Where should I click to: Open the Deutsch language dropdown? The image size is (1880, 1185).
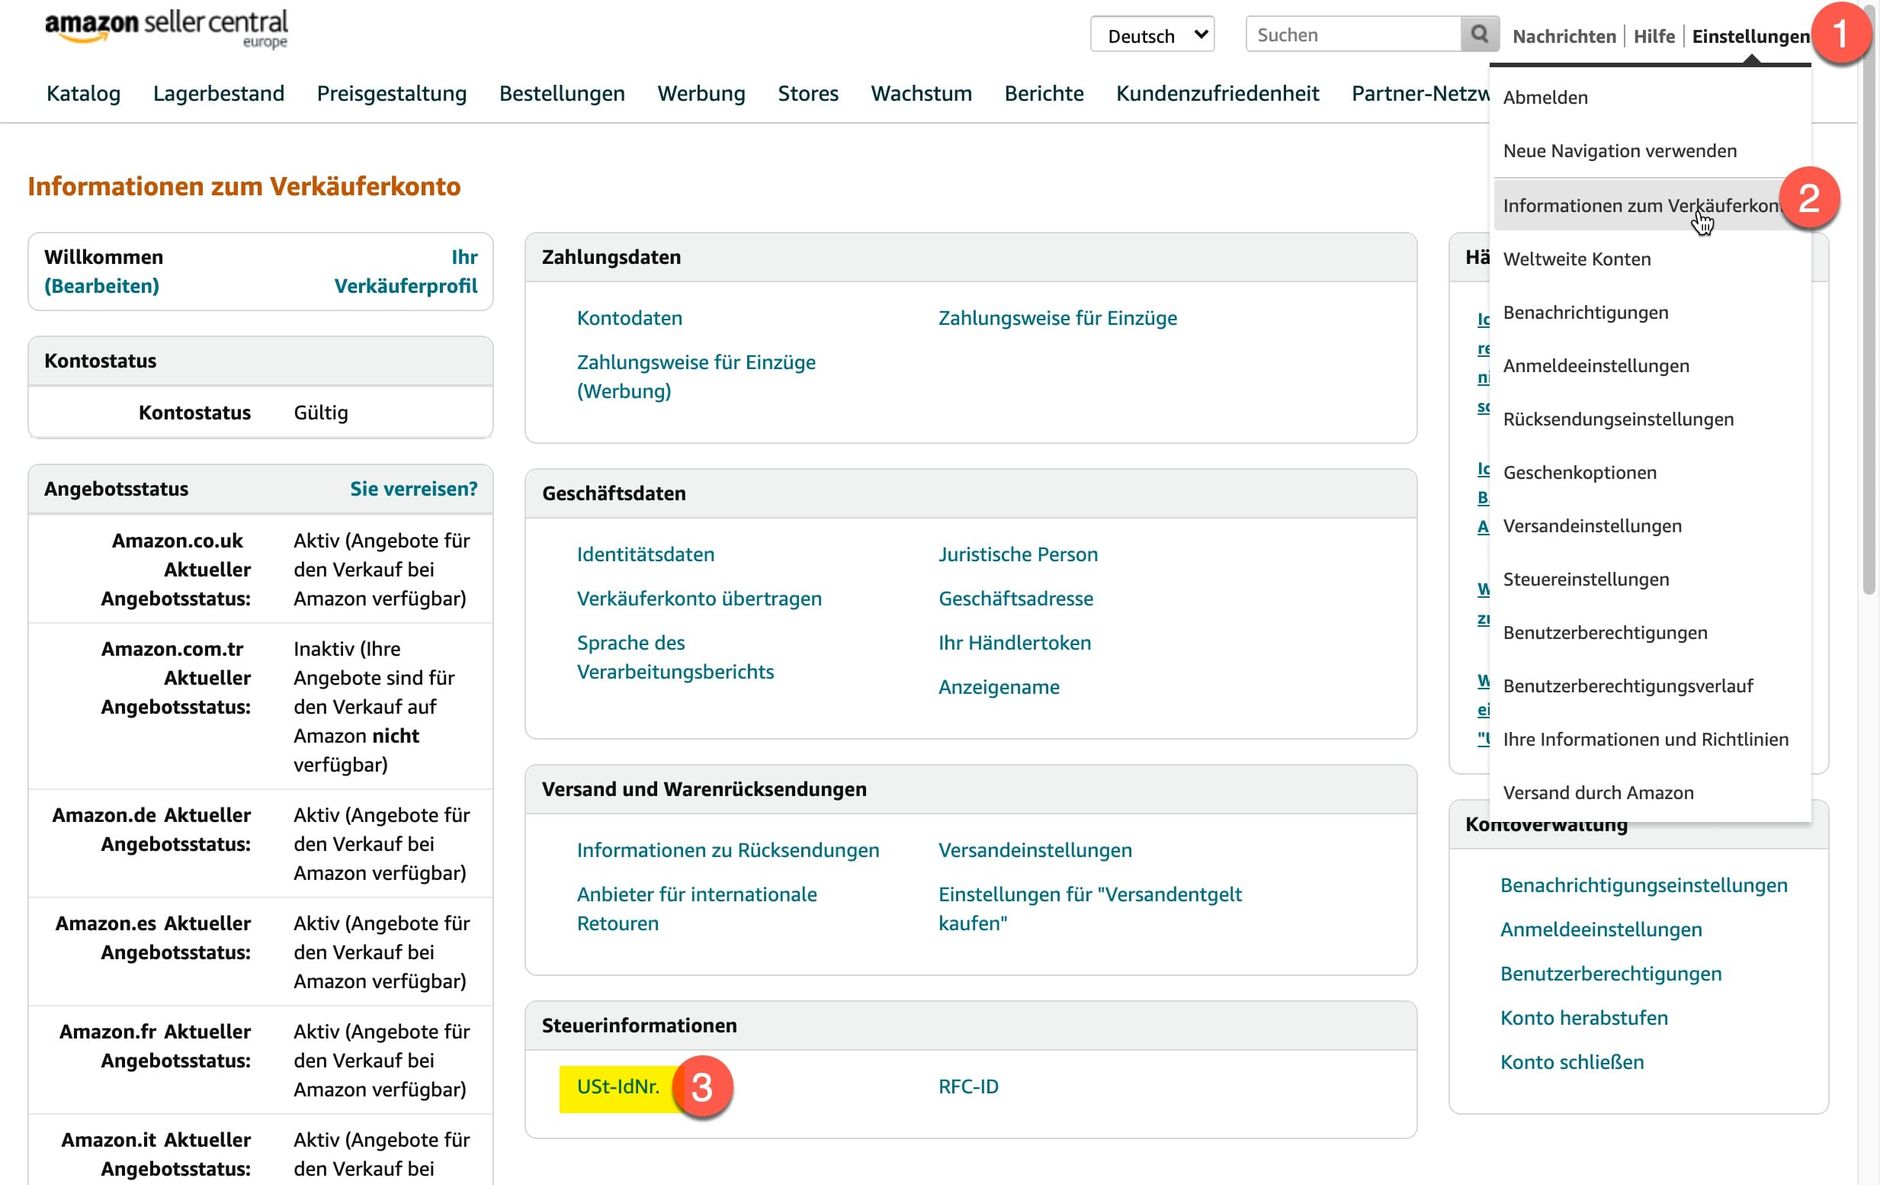tap(1152, 35)
